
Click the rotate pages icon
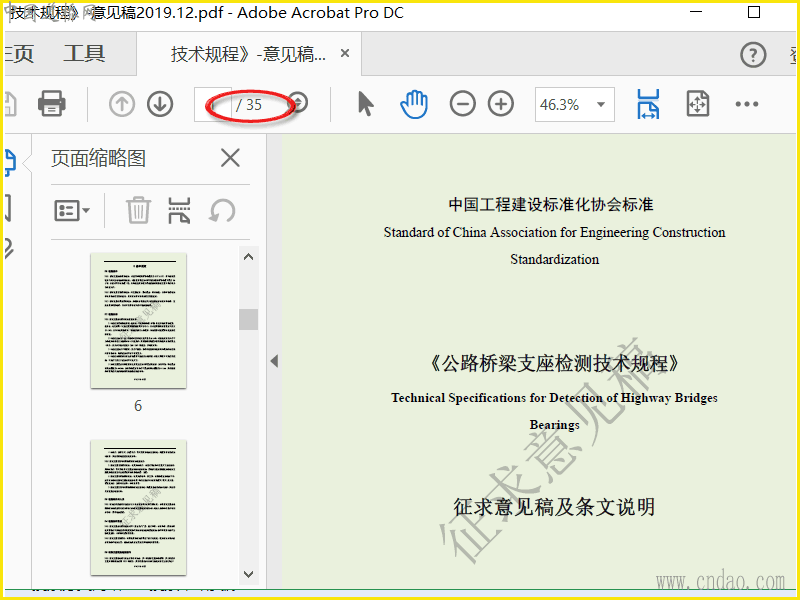point(222,210)
